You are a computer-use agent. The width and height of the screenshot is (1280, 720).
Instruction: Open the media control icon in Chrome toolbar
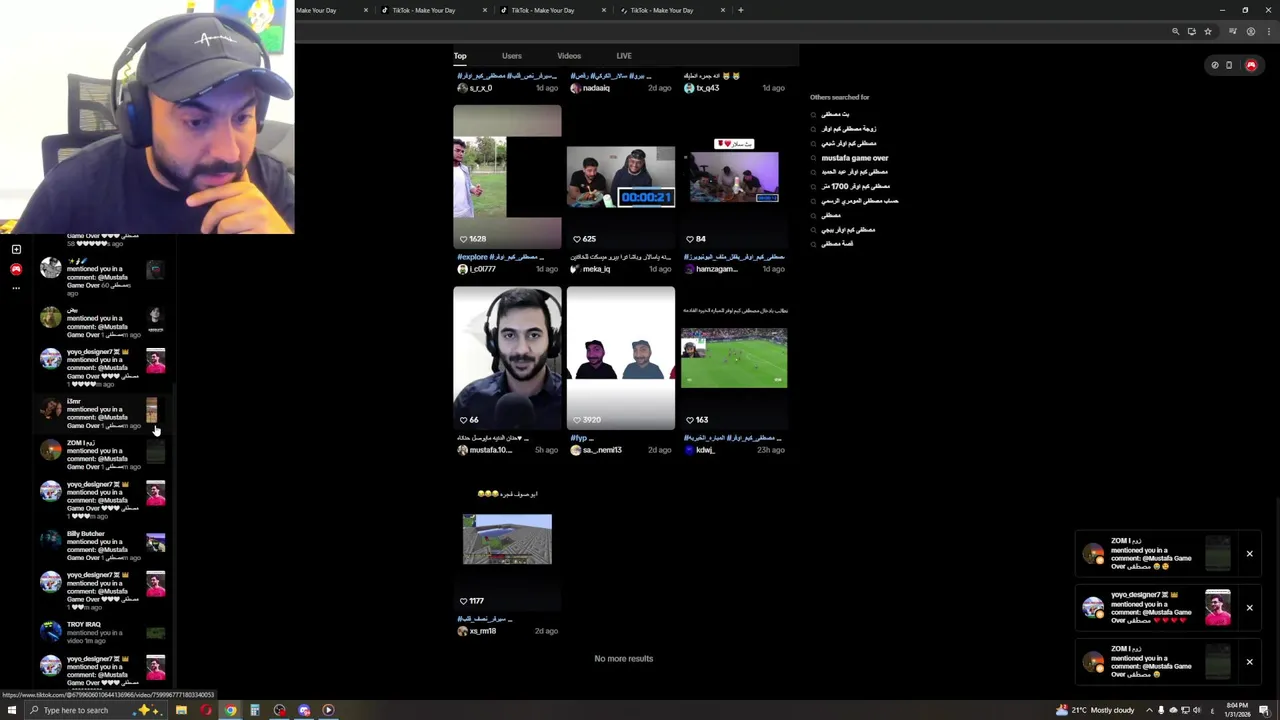click(1233, 32)
